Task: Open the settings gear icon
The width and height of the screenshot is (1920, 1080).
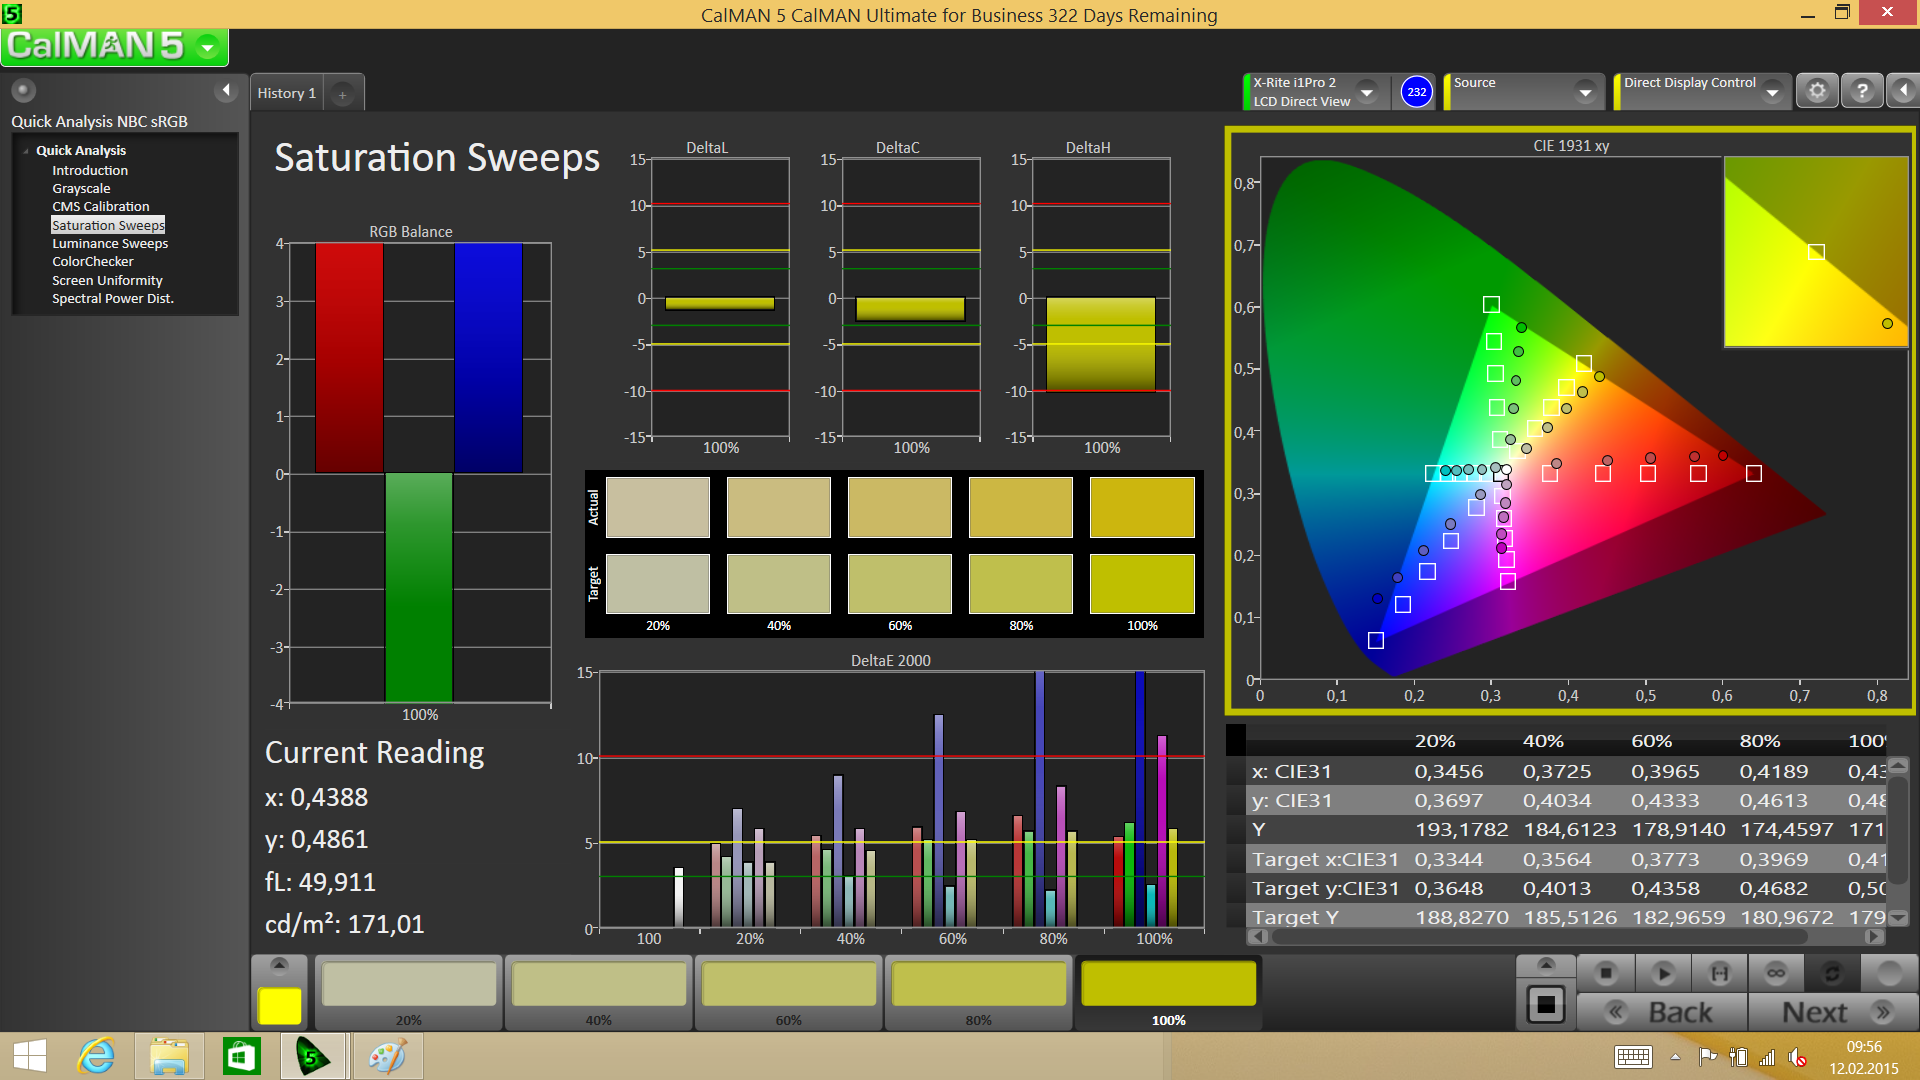Action: click(1817, 91)
